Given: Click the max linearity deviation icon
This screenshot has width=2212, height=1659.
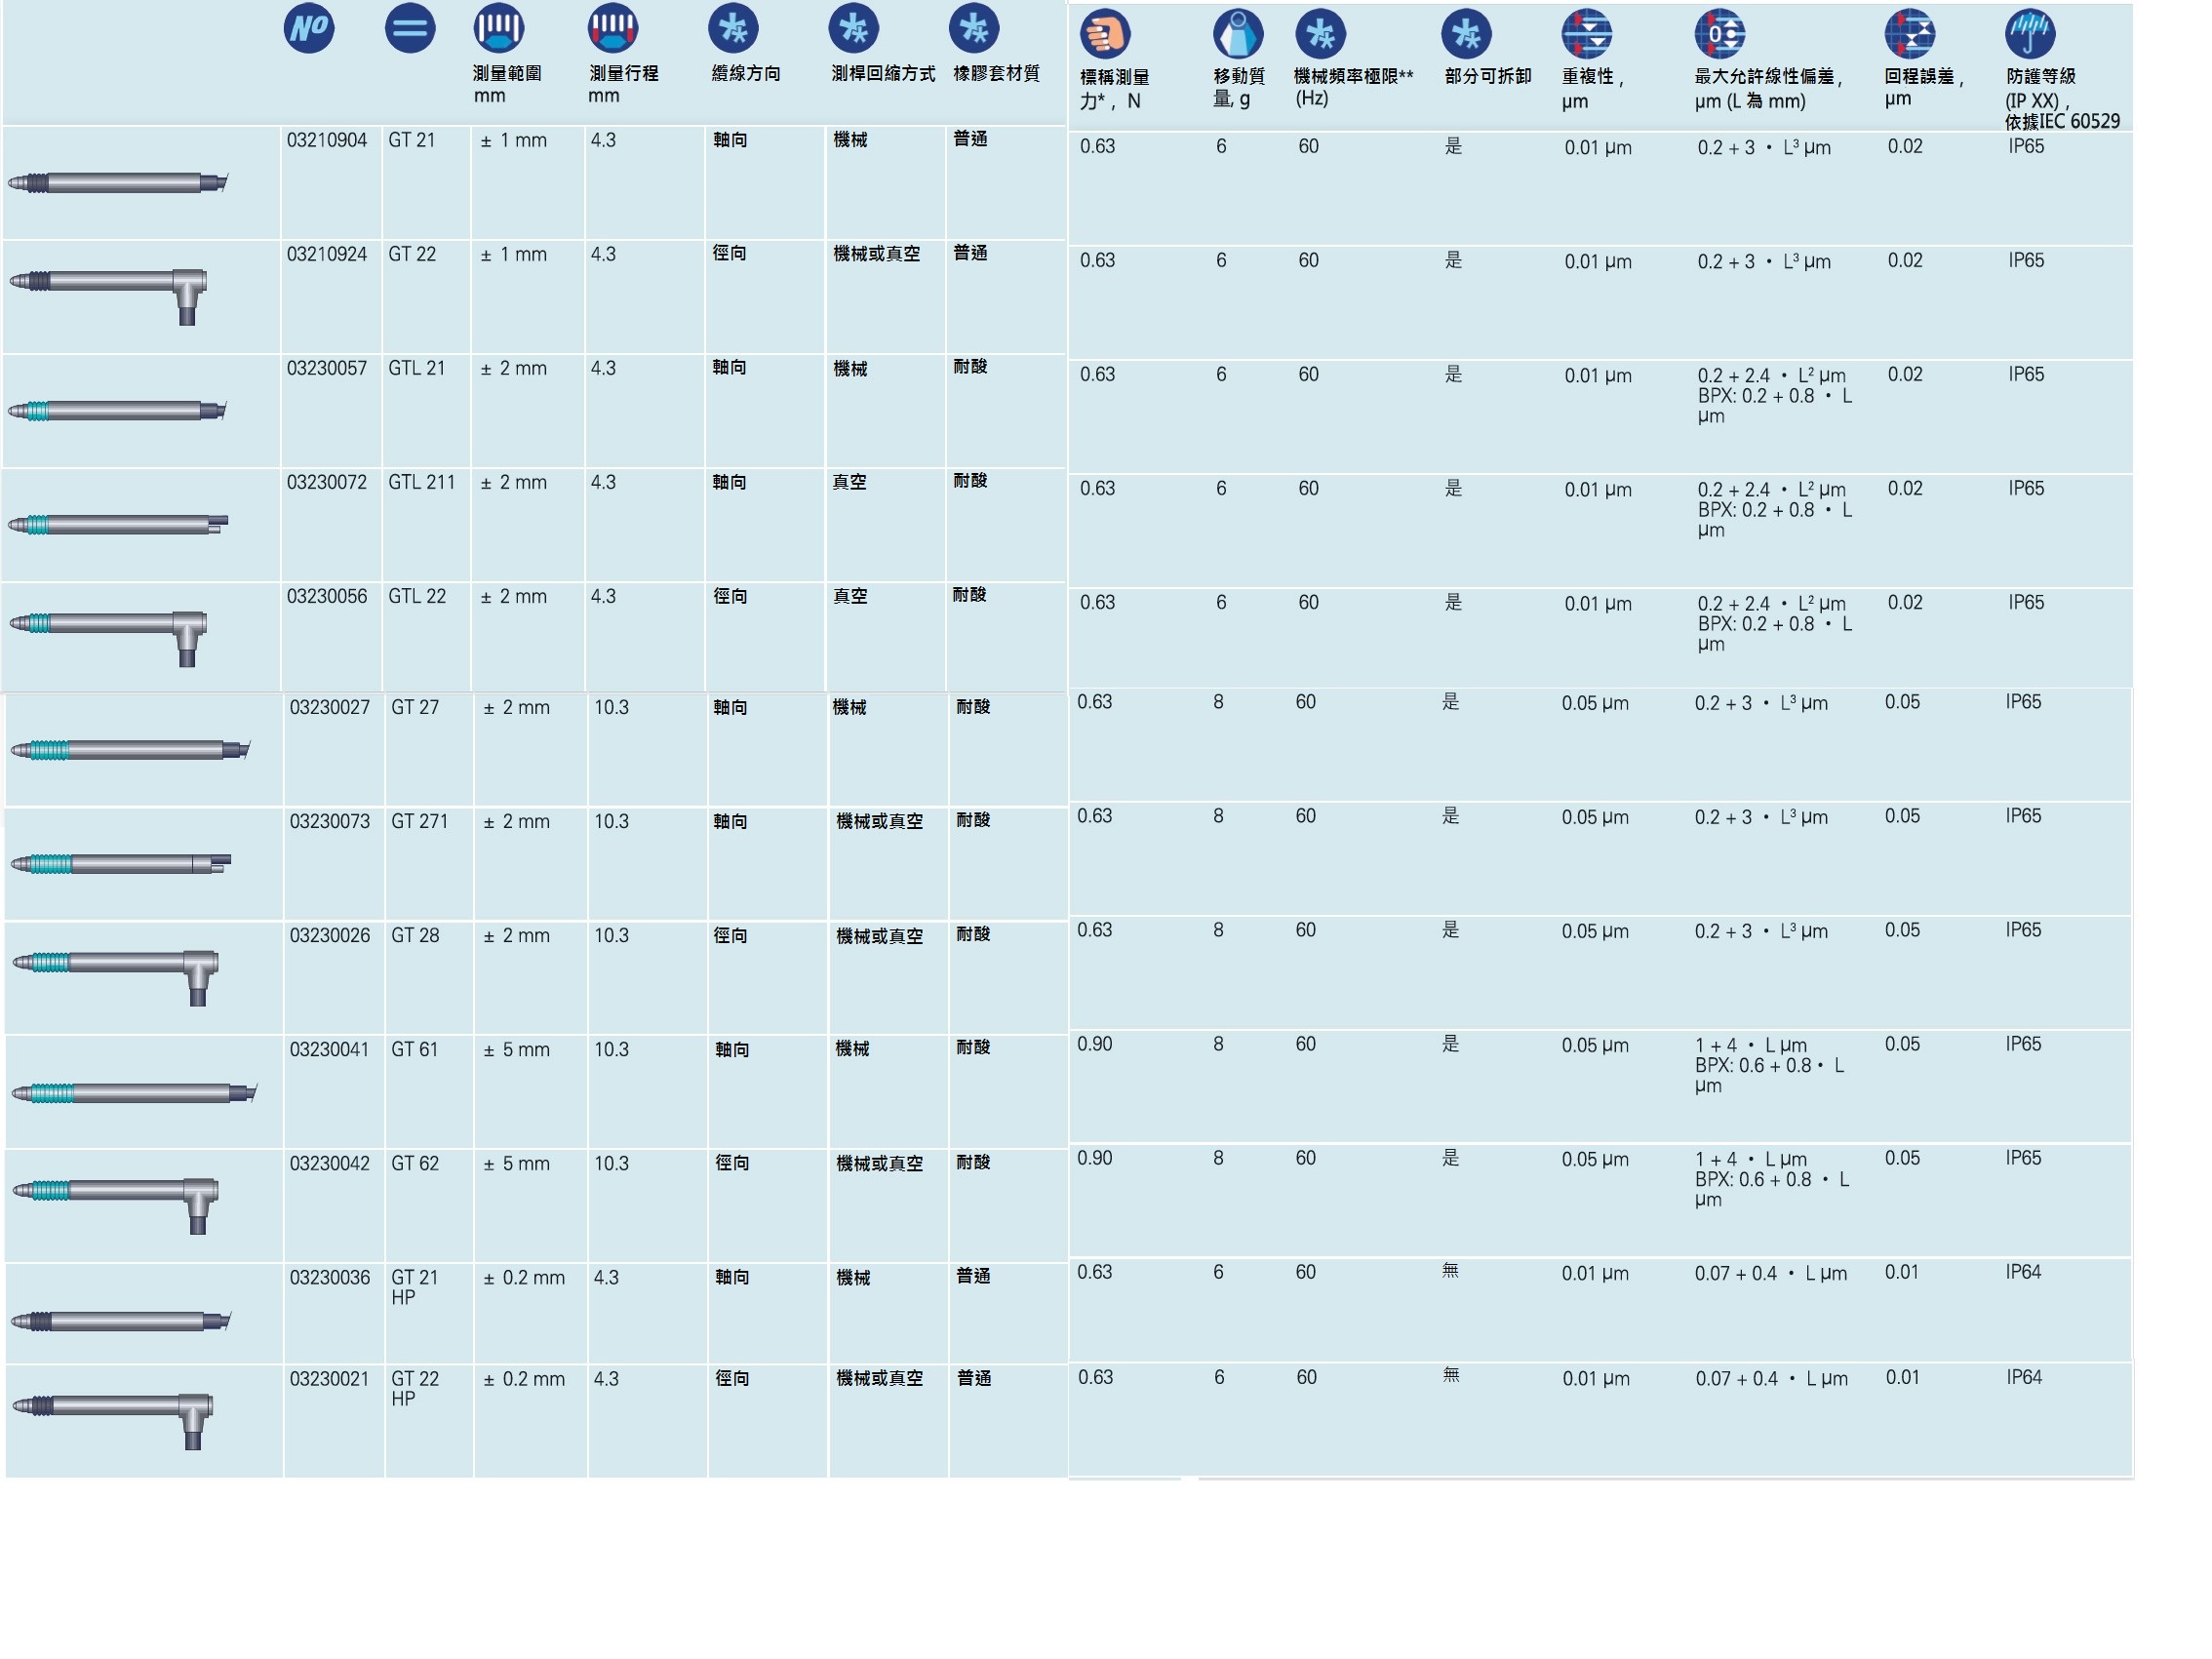Looking at the screenshot, I should [1720, 34].
